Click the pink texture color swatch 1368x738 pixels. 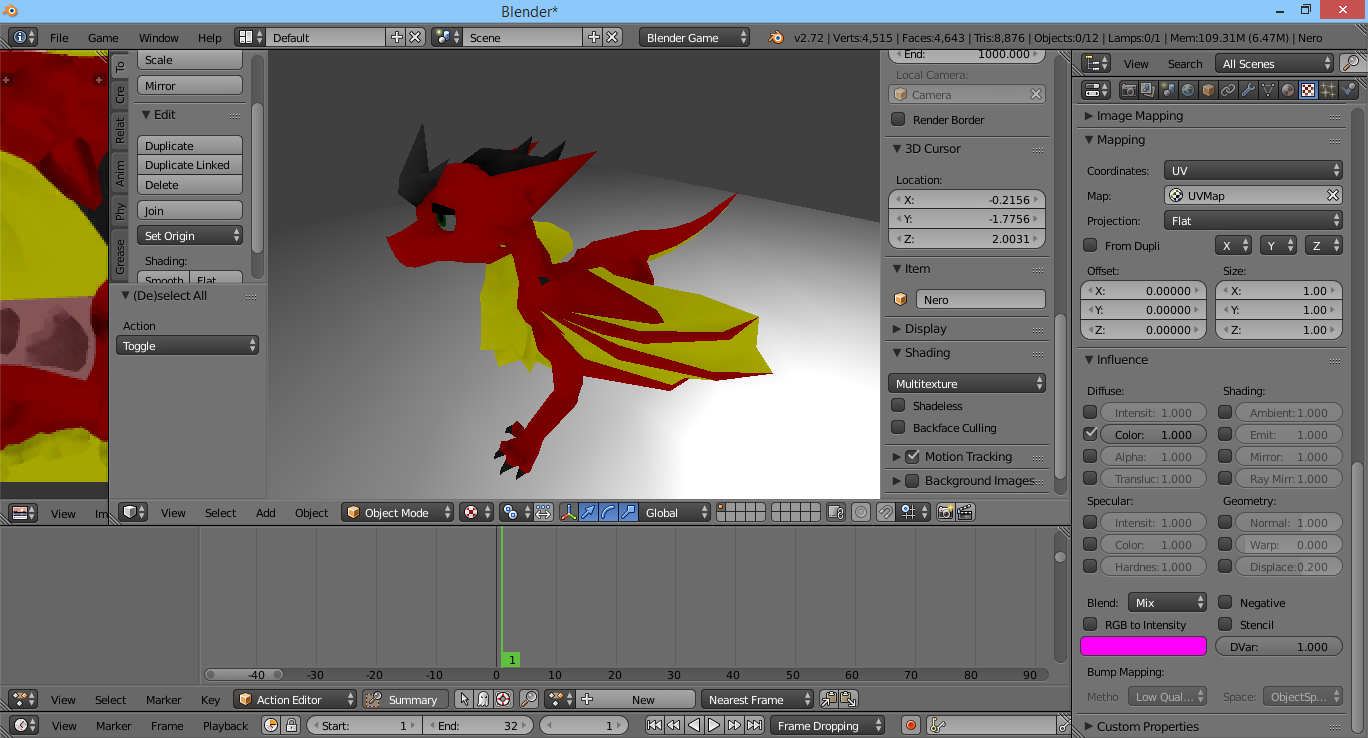[1144, 646]
